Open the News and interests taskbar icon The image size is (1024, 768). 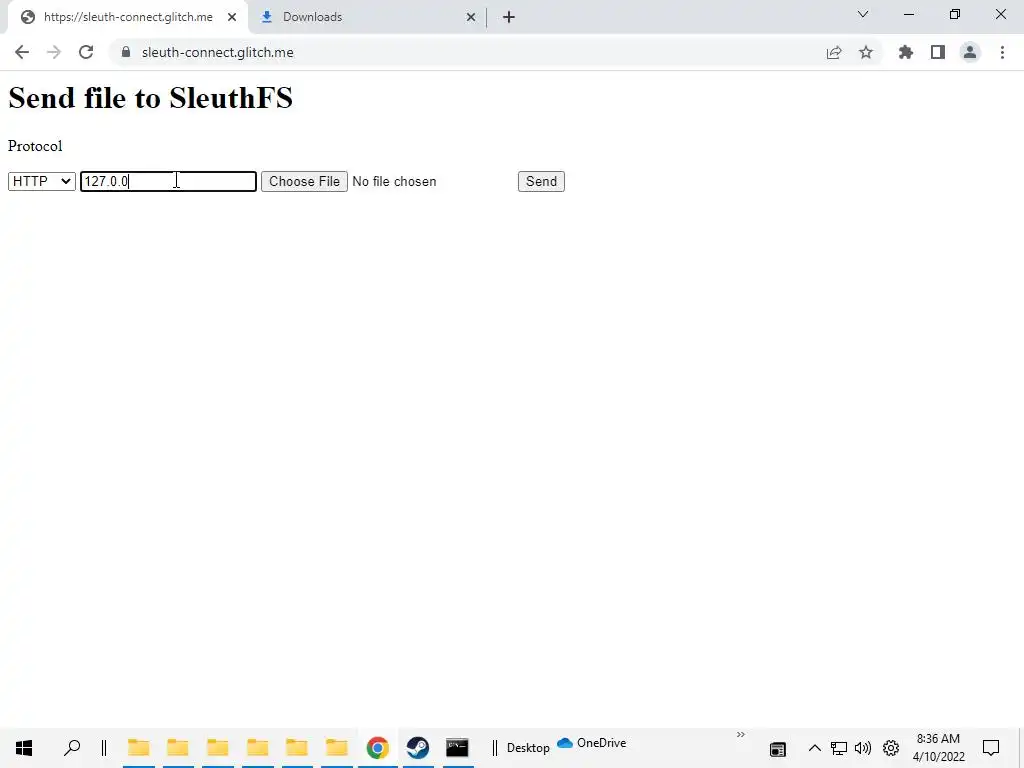[x=777, y=749]
